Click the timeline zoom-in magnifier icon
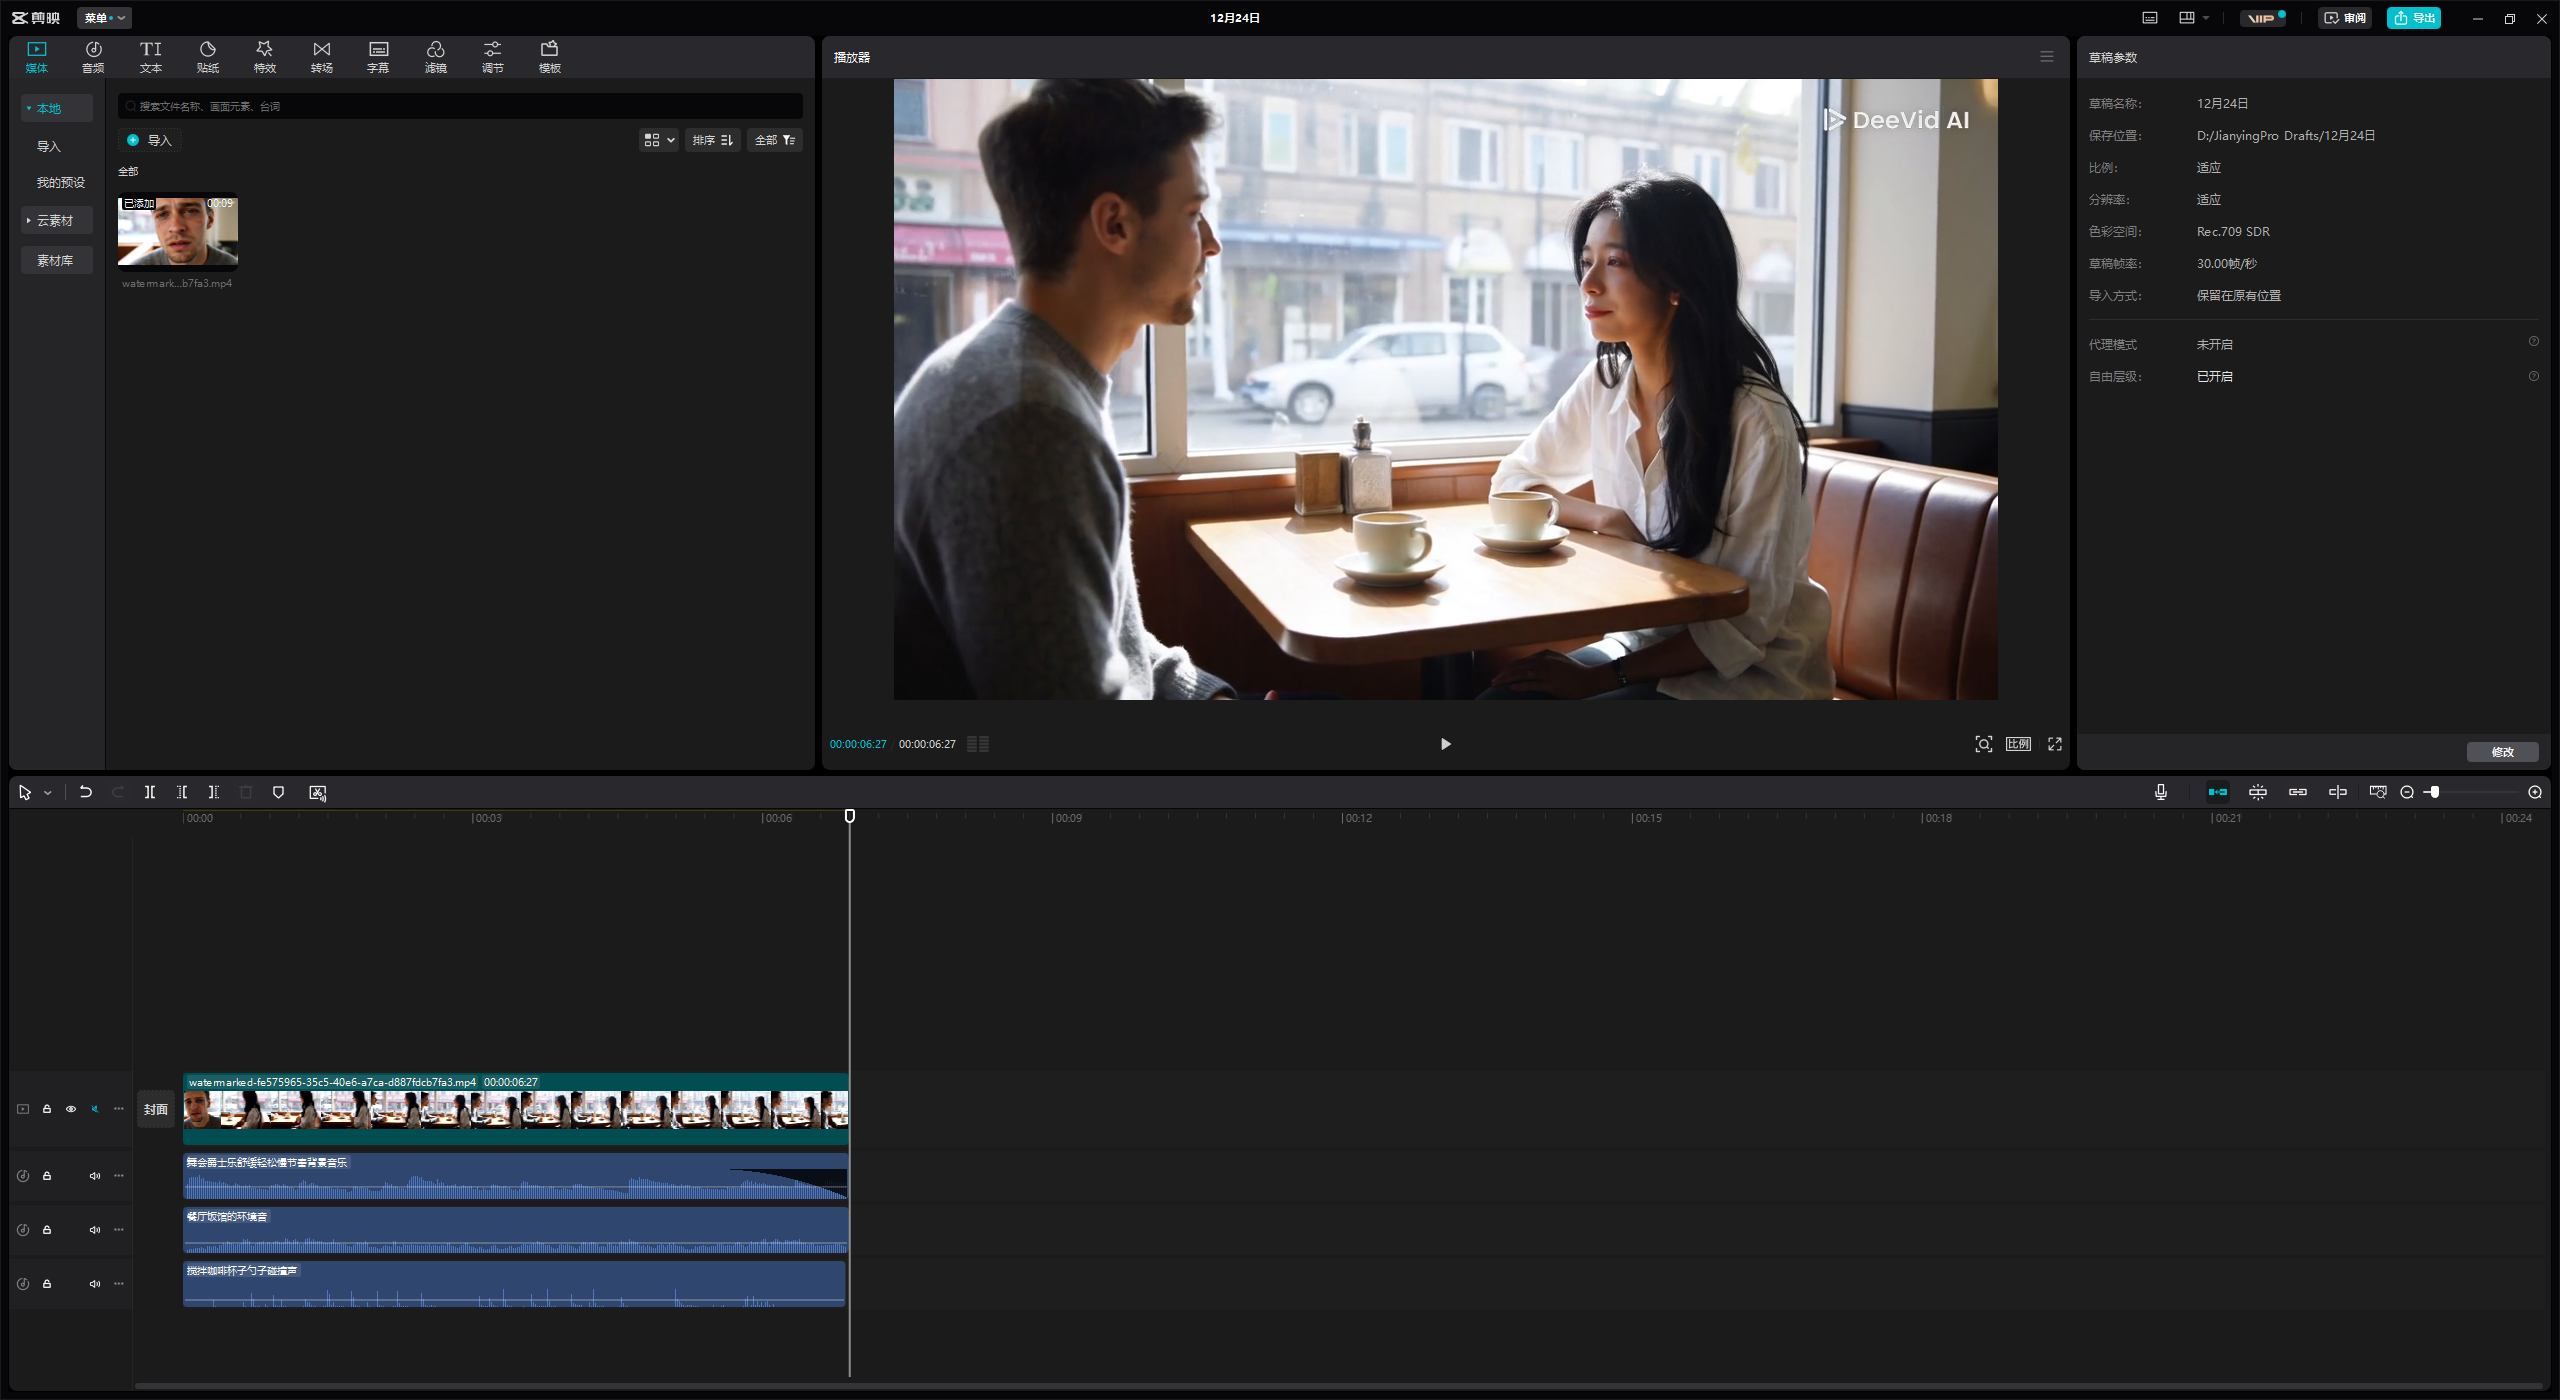 [2535, 792]
